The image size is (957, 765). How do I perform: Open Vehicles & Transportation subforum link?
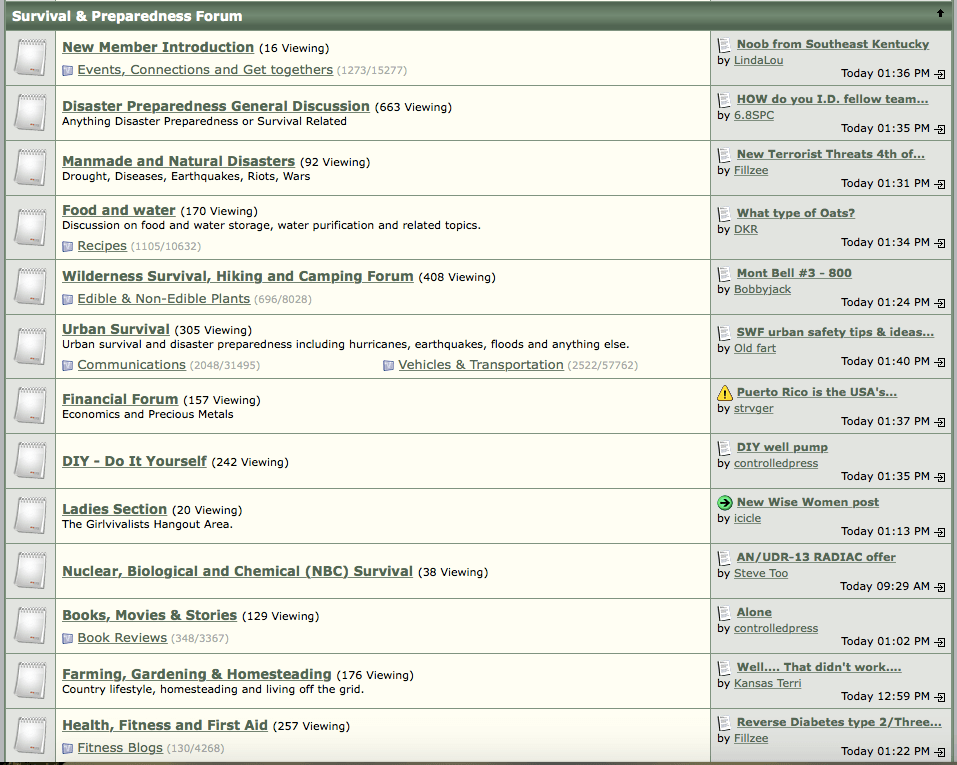481,364
